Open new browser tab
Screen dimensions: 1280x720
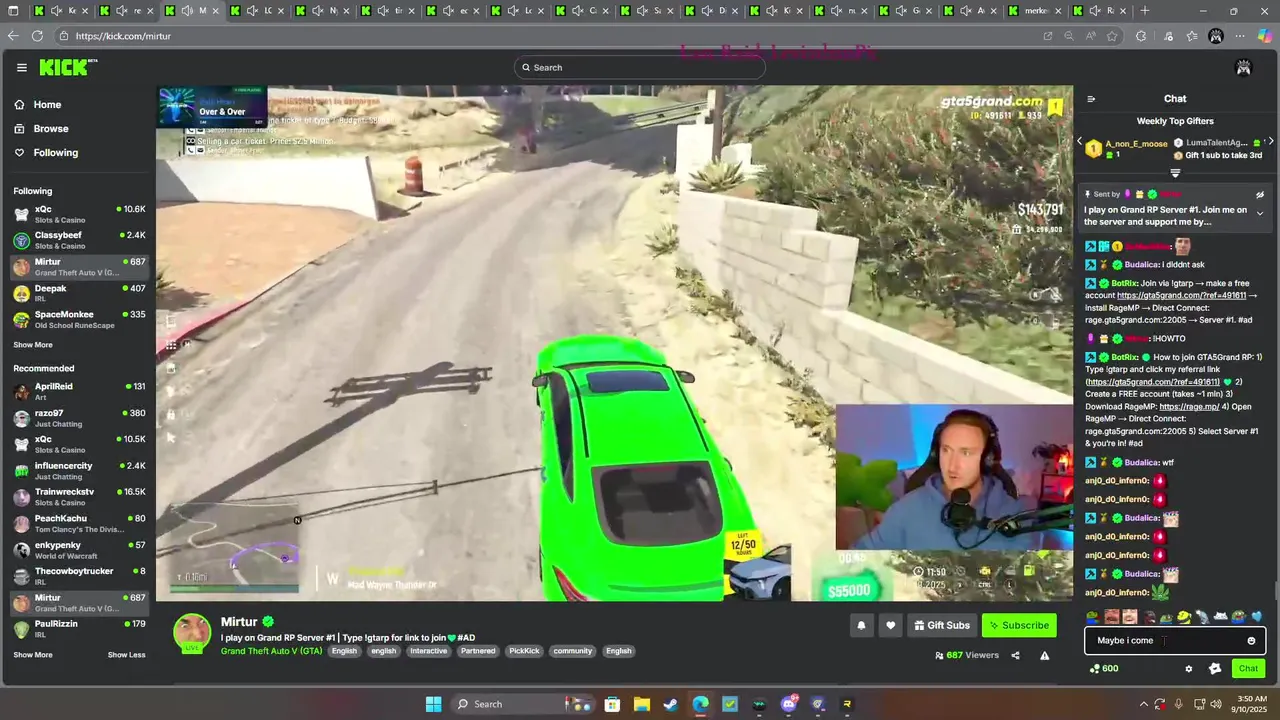click(1145, 11)
